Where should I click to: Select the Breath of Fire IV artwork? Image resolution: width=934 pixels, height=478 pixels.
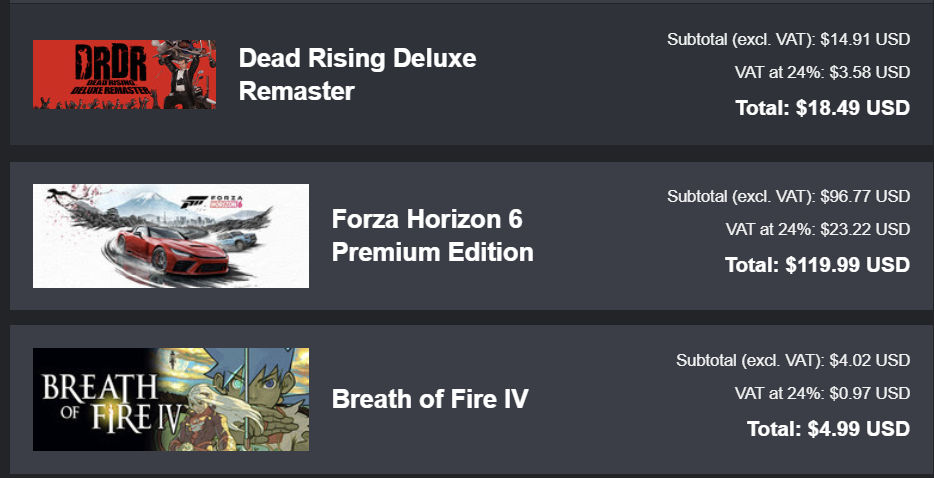[170, 399]
